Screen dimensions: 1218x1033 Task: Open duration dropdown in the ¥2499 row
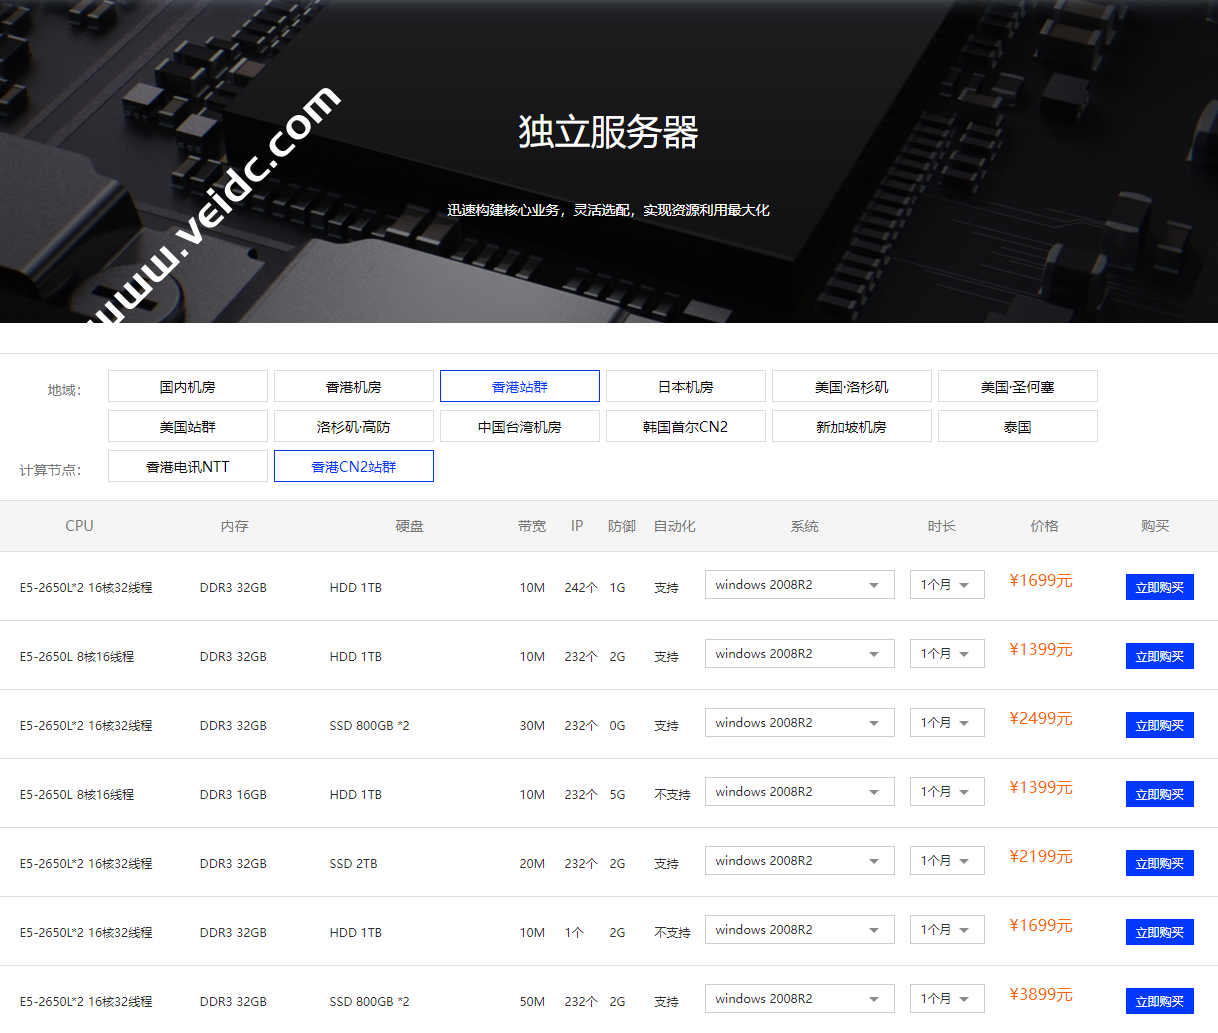pyautogui.click(x=946, y=723)
